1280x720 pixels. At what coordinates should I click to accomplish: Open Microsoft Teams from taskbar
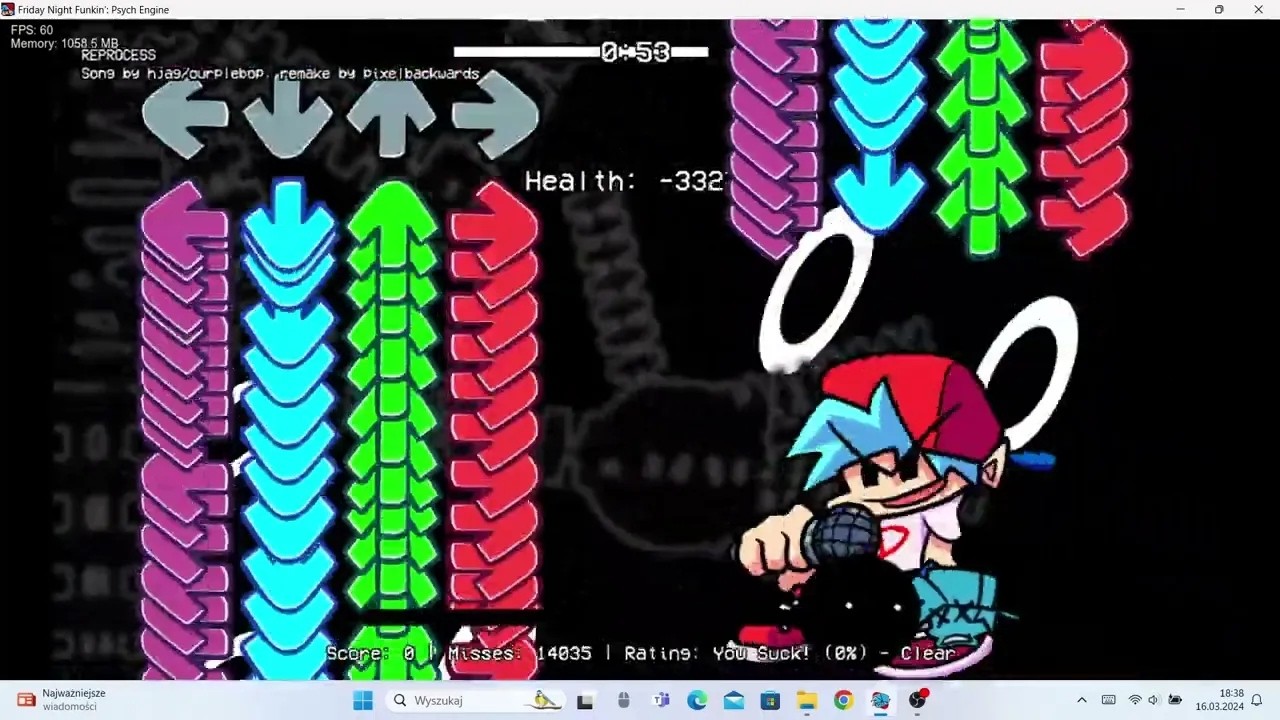click(660, 700)
